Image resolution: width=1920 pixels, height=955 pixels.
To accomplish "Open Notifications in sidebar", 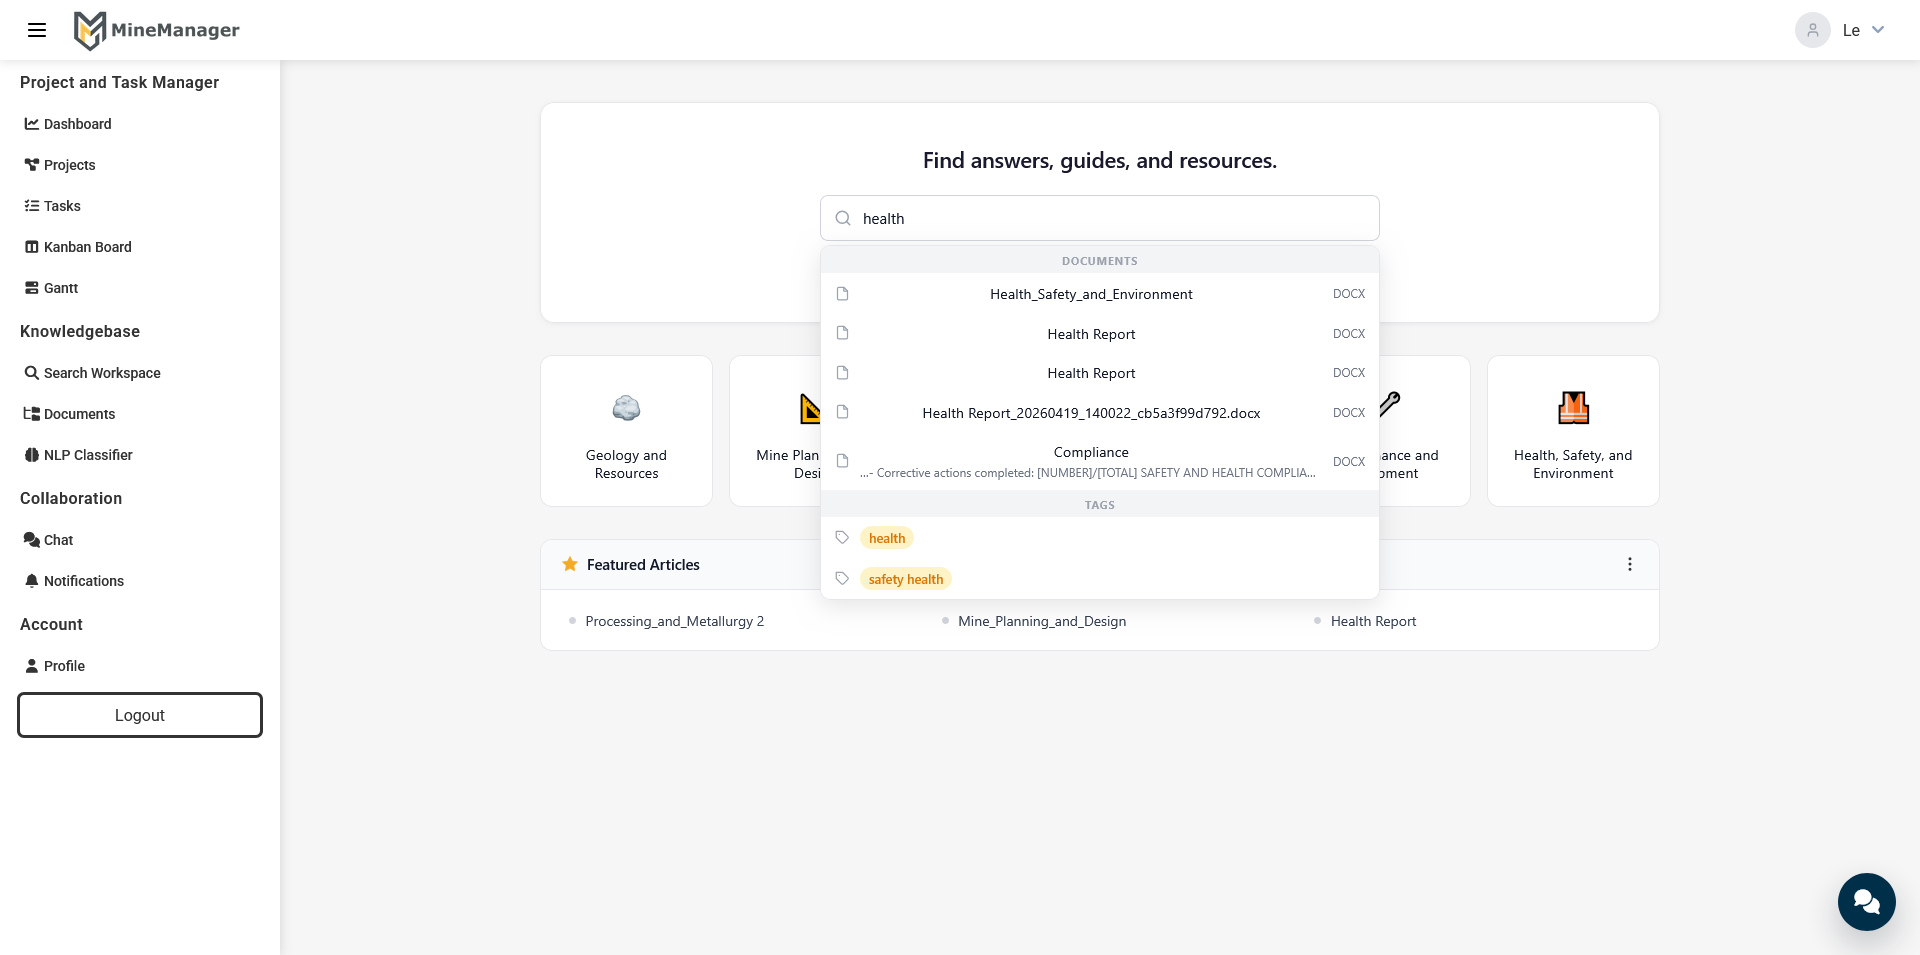I will [x=74, y=581].
